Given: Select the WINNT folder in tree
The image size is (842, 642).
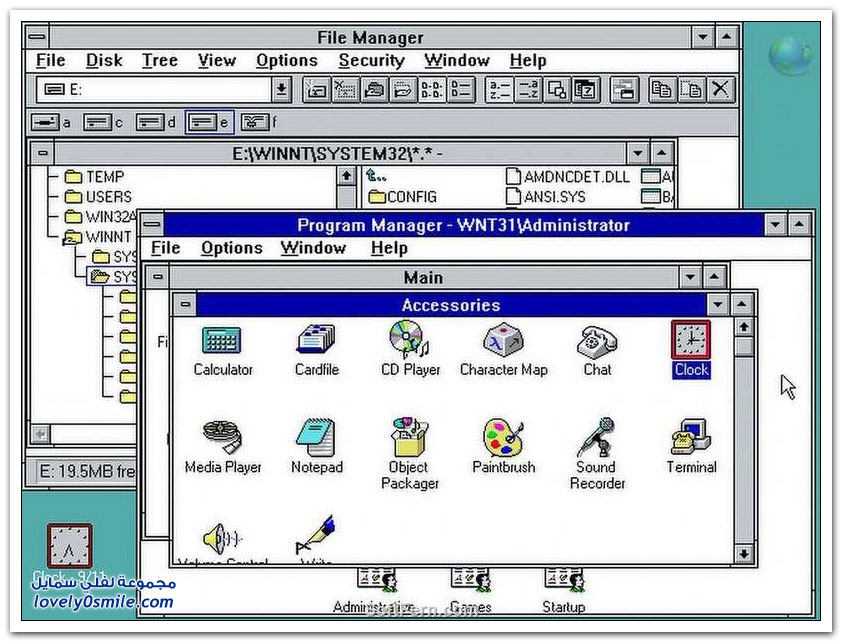Looking at the screenshot, I should click(x=98, y=237).
